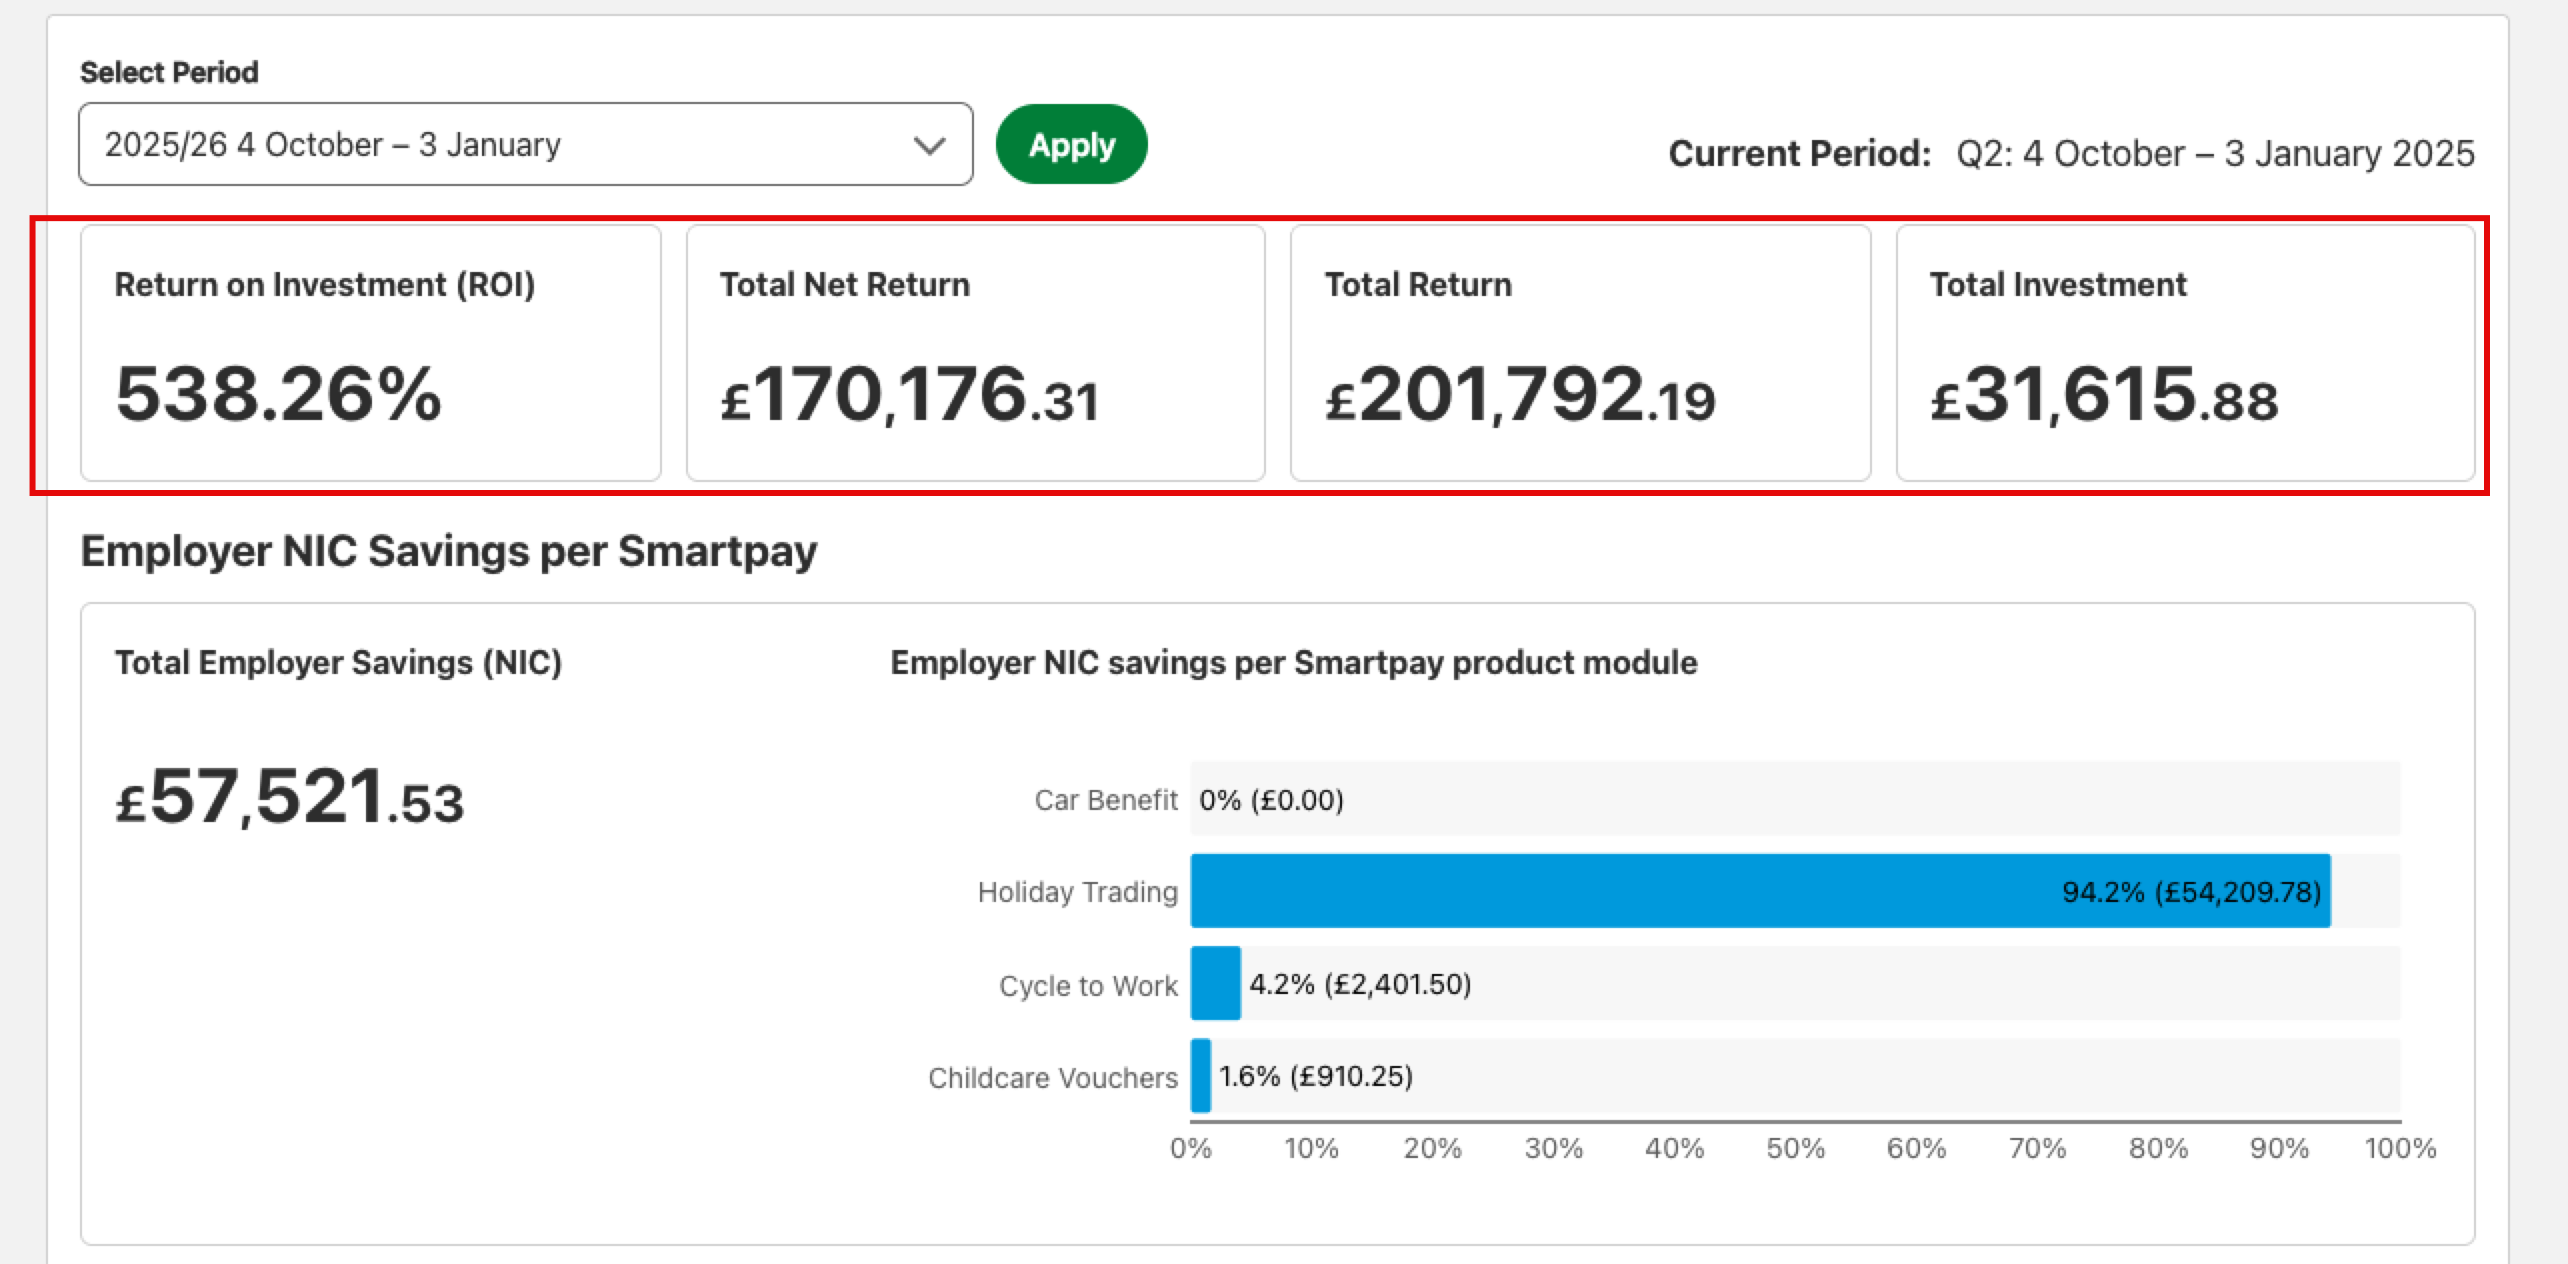The height and width of the screenshot is (1264, 2568).
Task: Click the 100% axis tick label
Action: pyautogui.click(x=2400, y=1148)
